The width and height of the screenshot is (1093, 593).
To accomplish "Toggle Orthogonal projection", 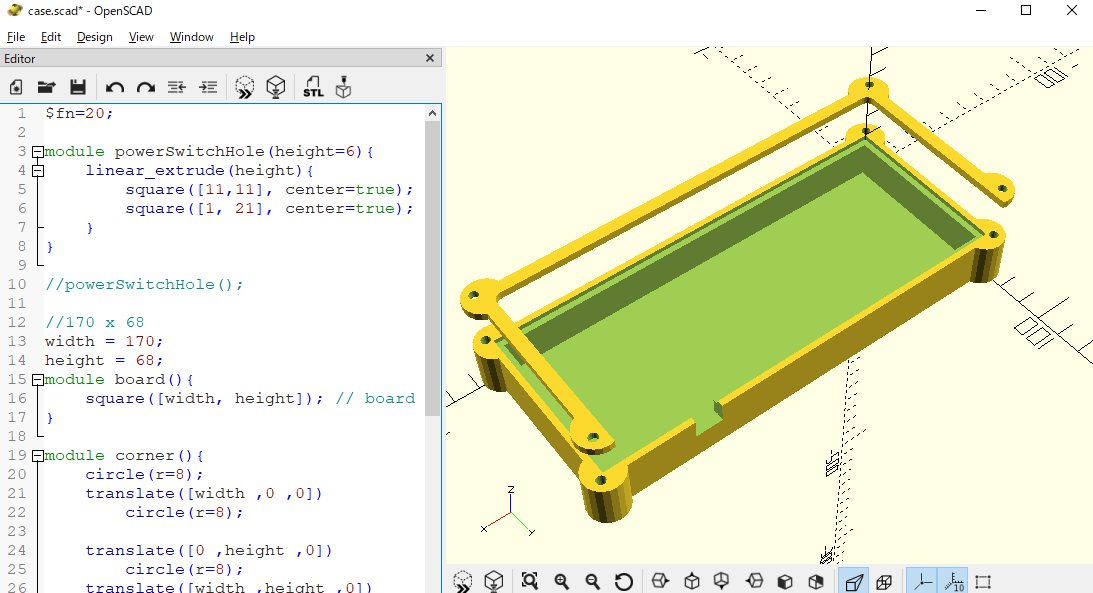I will coord(884,581).
